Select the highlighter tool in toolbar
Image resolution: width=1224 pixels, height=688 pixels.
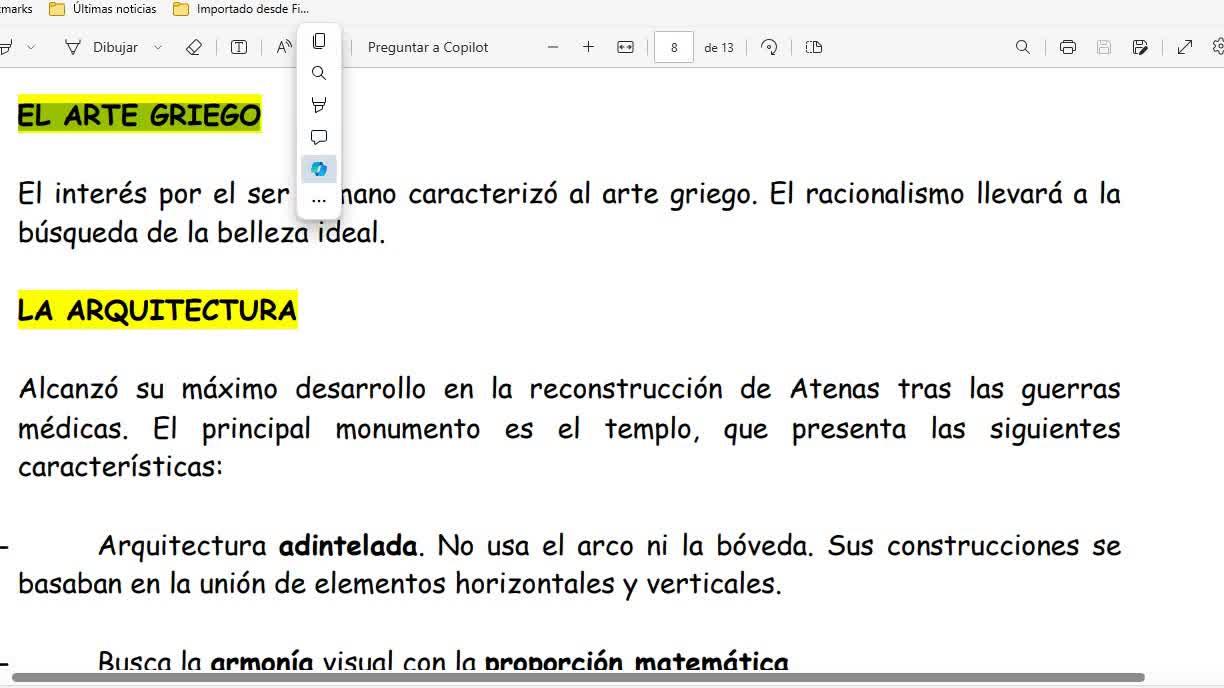pos(6,47)
